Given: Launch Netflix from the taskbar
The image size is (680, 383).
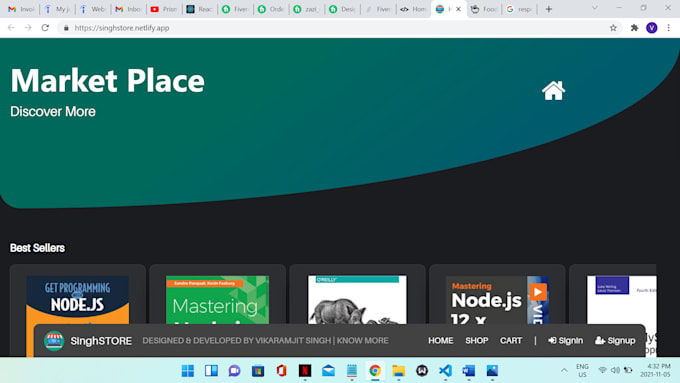Looking at the screenshot, I should pos(305,371).
